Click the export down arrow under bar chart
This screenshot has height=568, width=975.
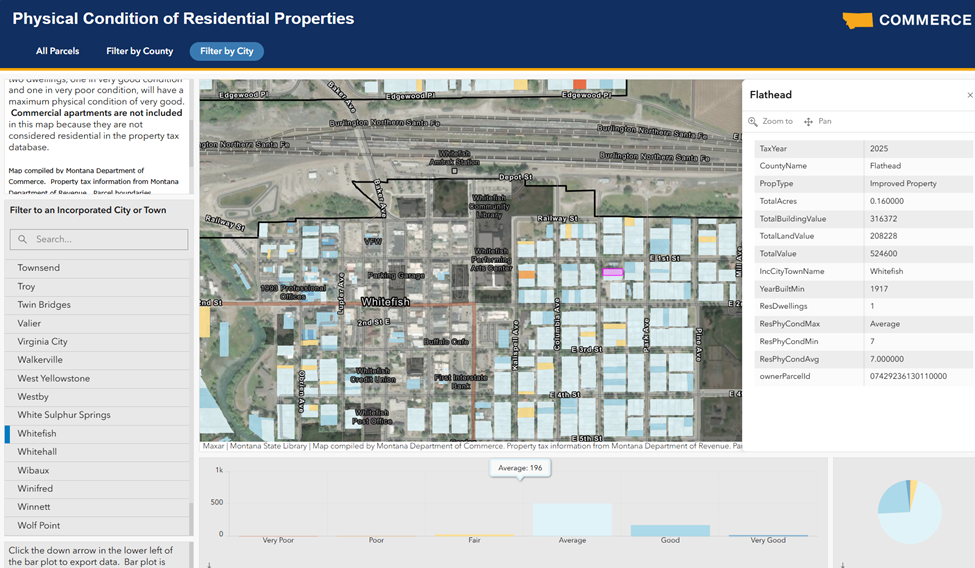[x=208, y=564]
